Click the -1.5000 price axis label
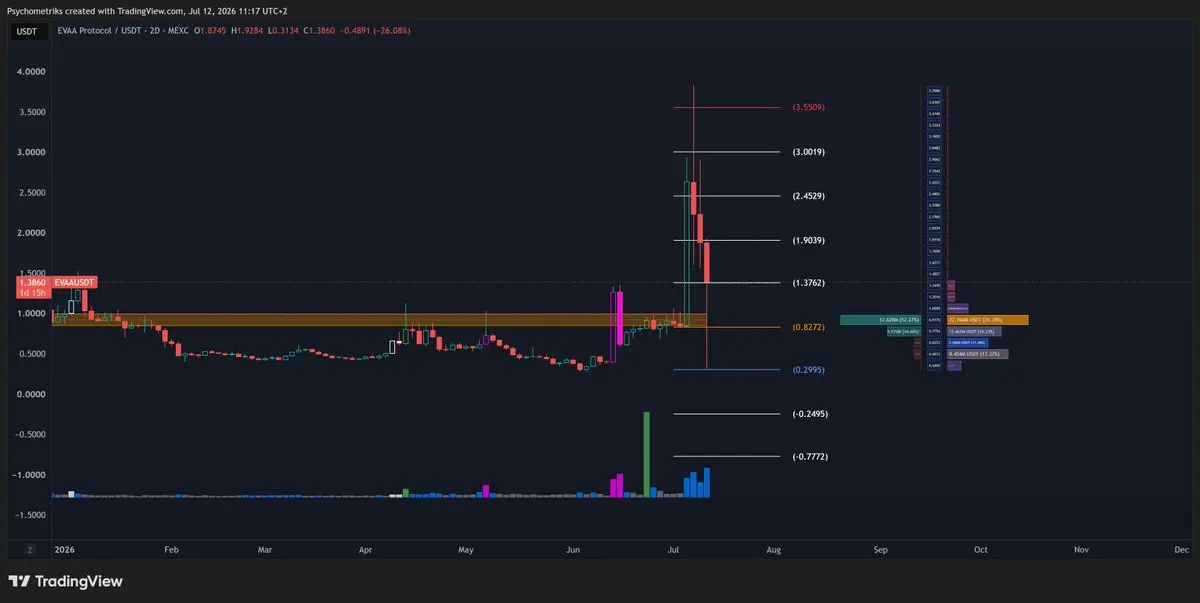Screen dimensions: 1200x603 pos(28,515)
